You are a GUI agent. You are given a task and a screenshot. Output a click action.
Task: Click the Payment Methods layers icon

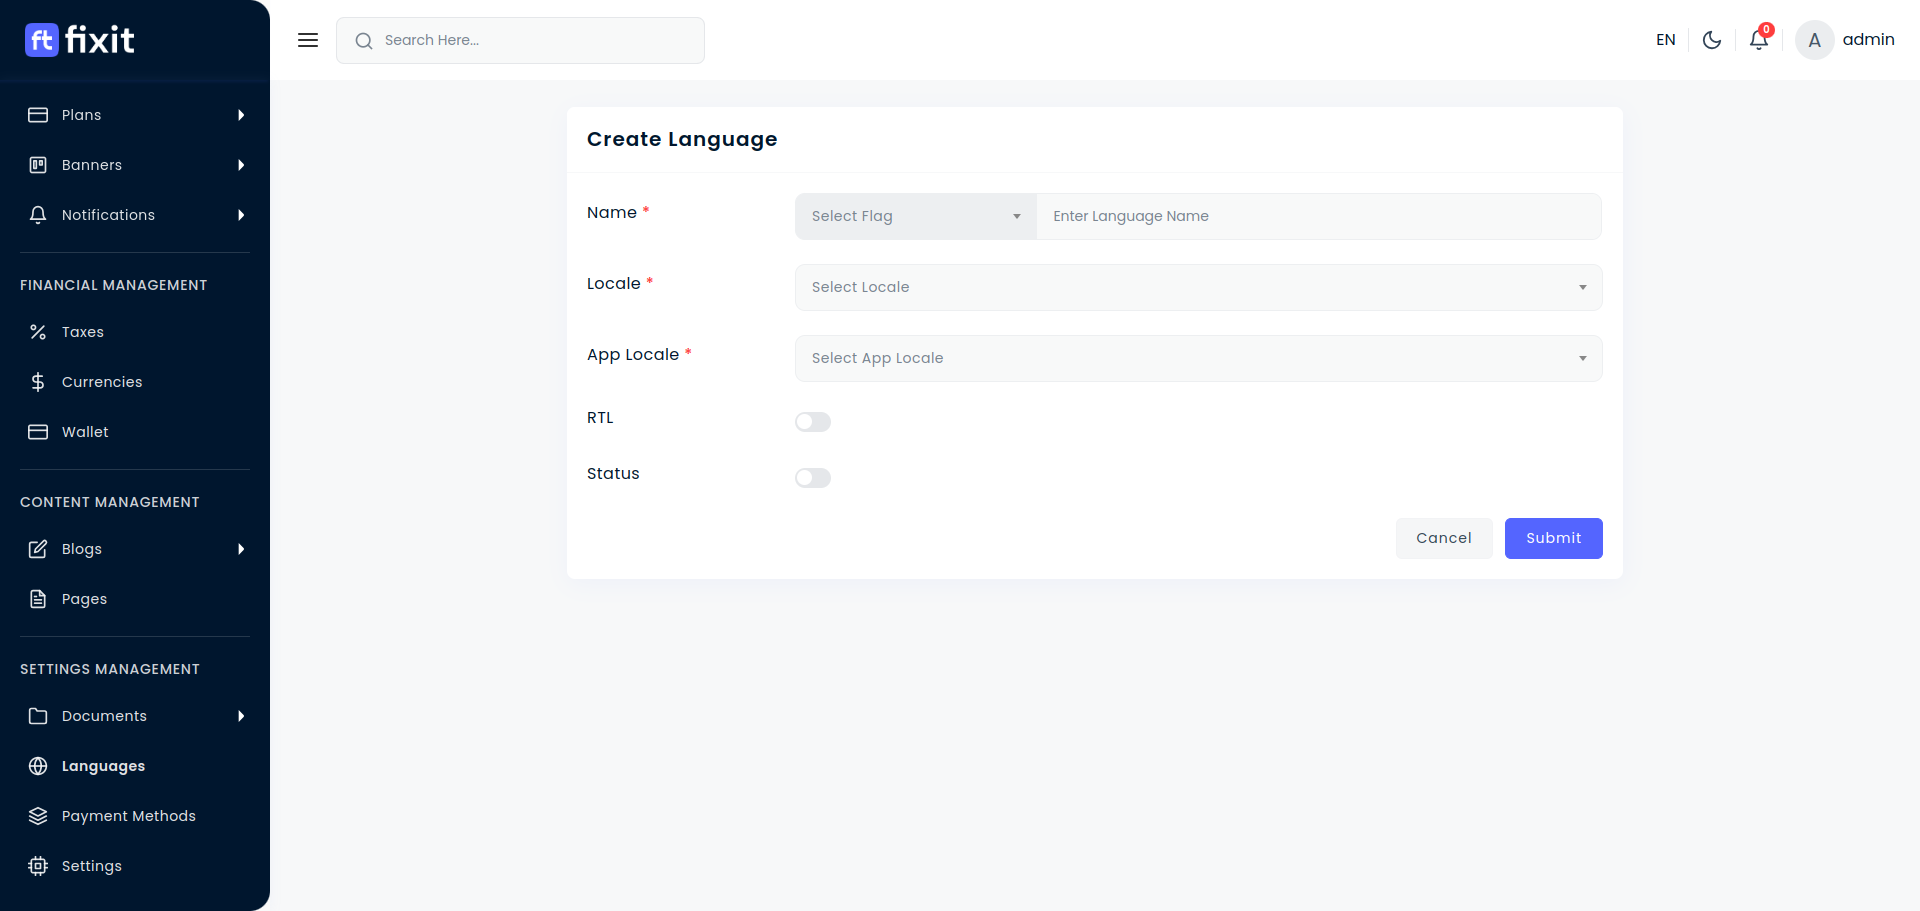coord(38,816)
